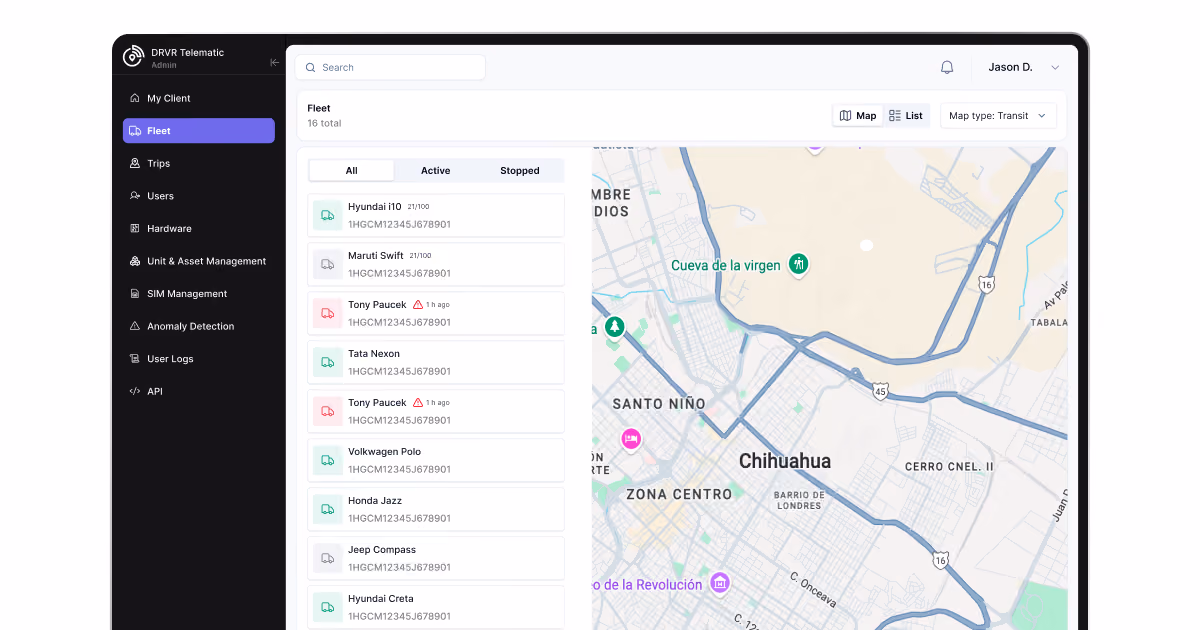Select Fleet in sidebar
Viewport: 1200px width, 630px height.
click(198, 131)
